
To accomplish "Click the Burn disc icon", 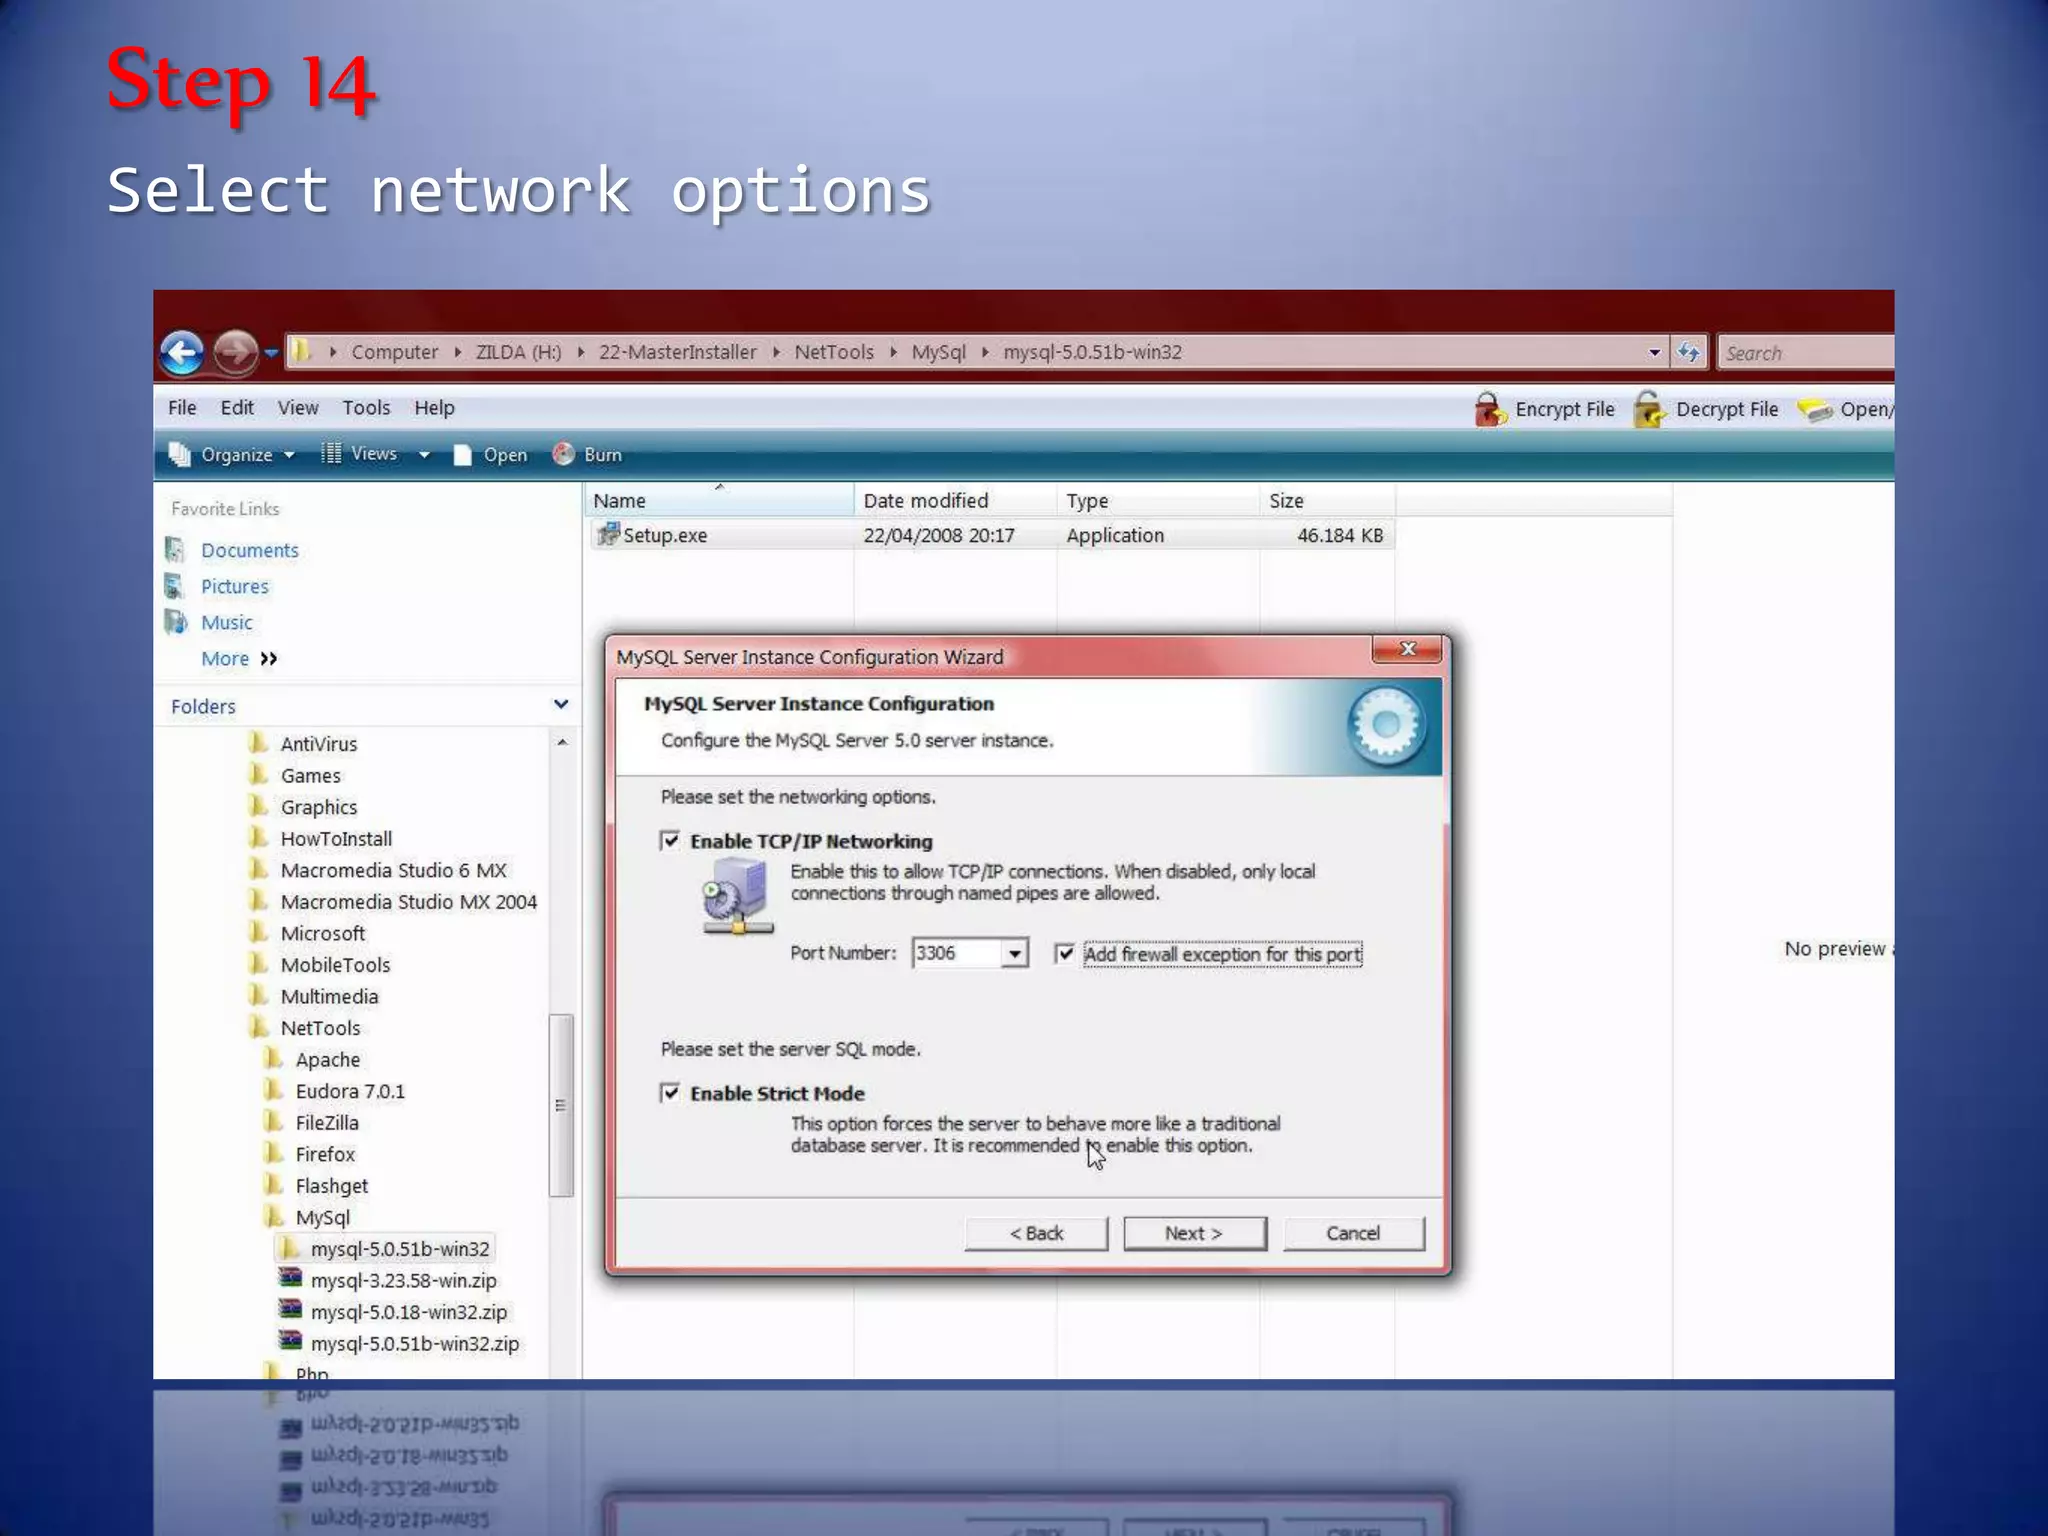I will (564, 455).
